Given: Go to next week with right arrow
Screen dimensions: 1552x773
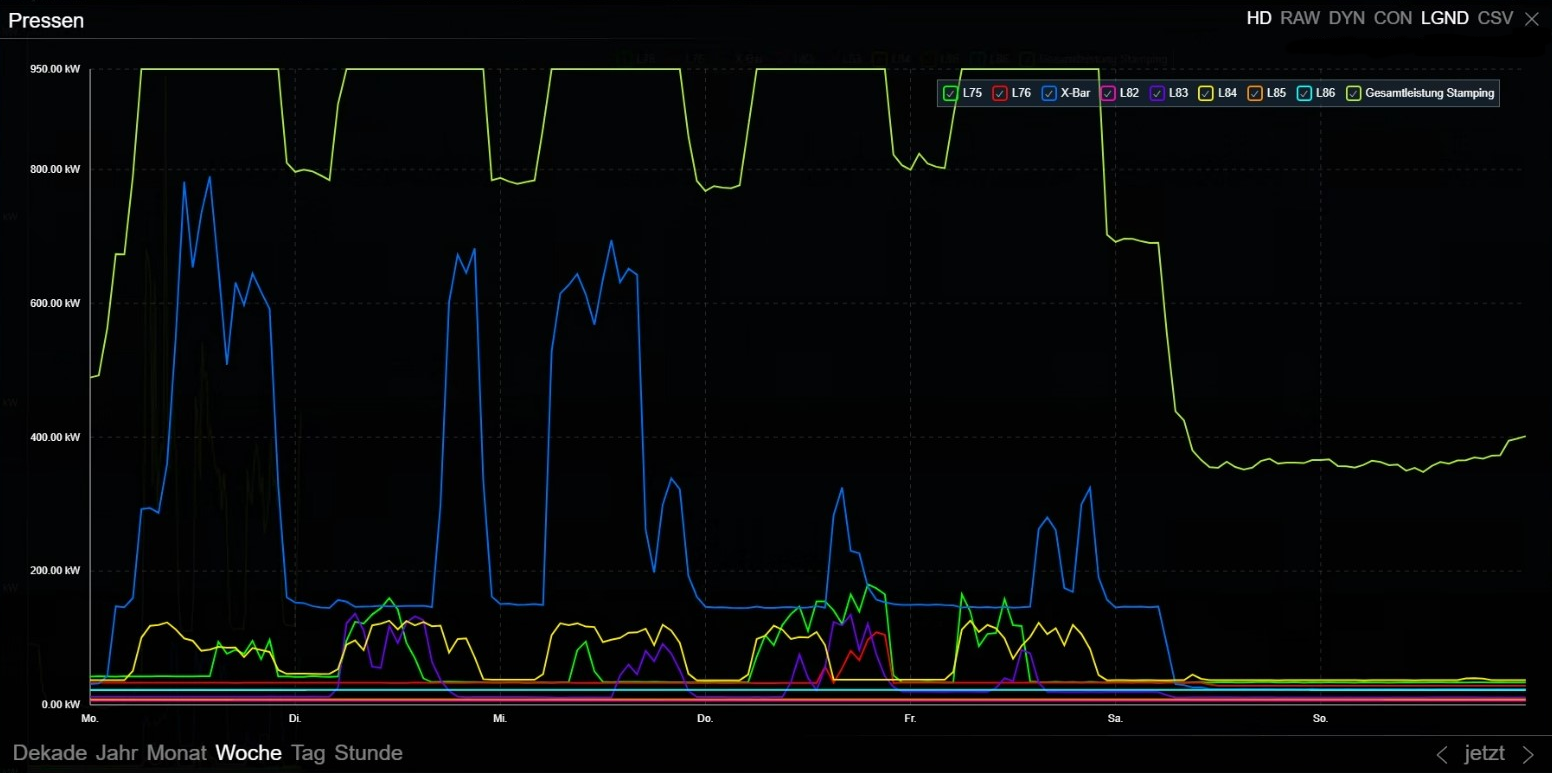Looking at the screenshot, I should (1528, 754).
